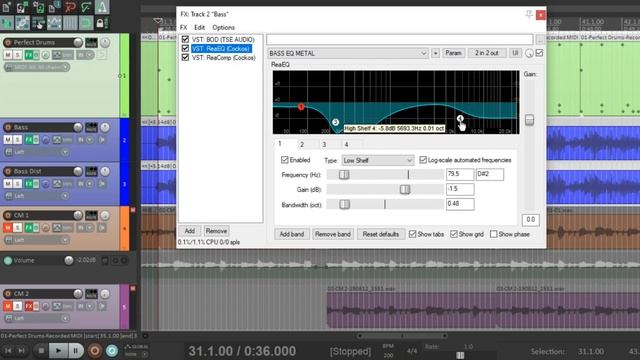The width and height of the screenshot is (640, 360).
Task: Open FX chain of Perfect Drums track
Action: click(x=29, y=55)
